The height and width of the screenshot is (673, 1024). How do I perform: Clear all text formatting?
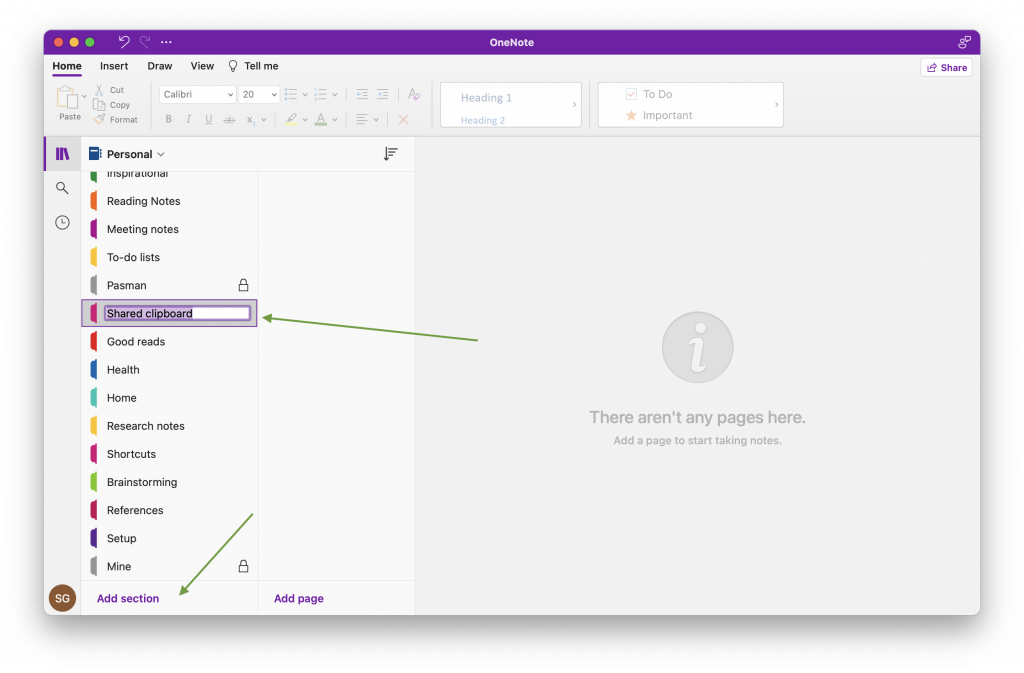pyautogui.click(x=414, y=95)
